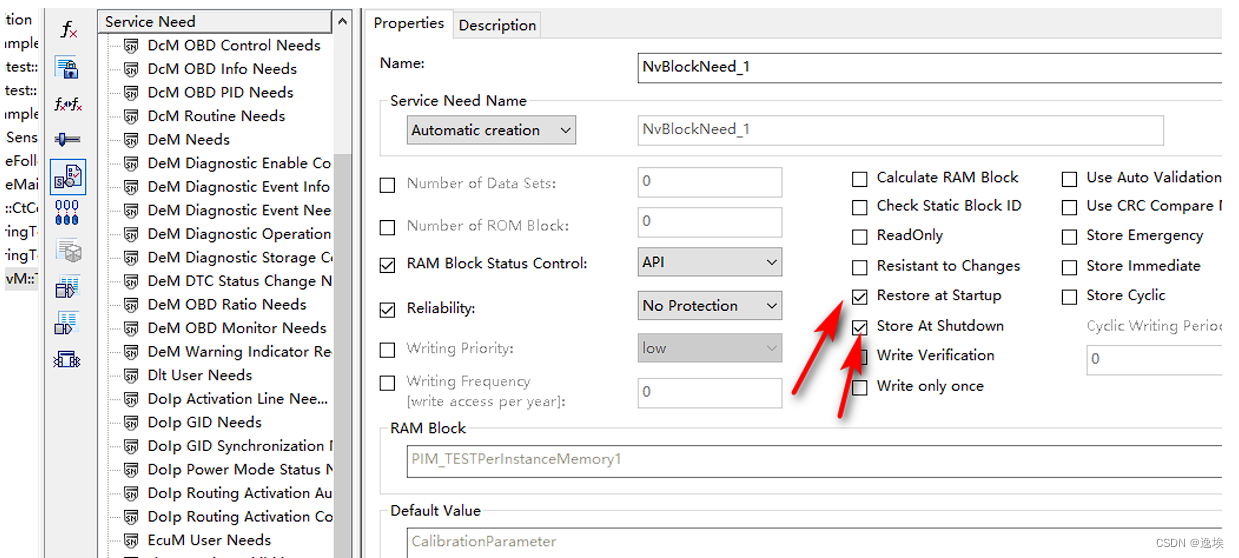Screen dimensions: 1239x558
Task: Select DcM Routine Needs in list
Action: [216, 116]
